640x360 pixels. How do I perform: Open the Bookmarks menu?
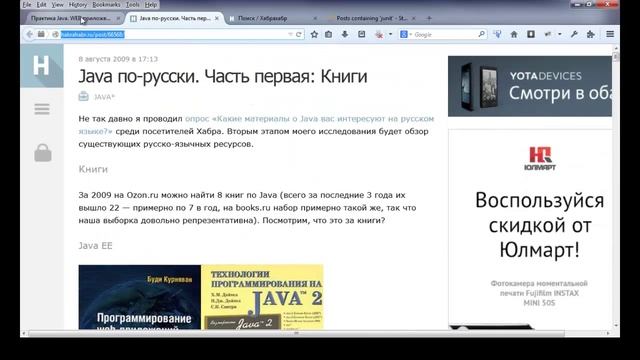(x=107, y=5)
